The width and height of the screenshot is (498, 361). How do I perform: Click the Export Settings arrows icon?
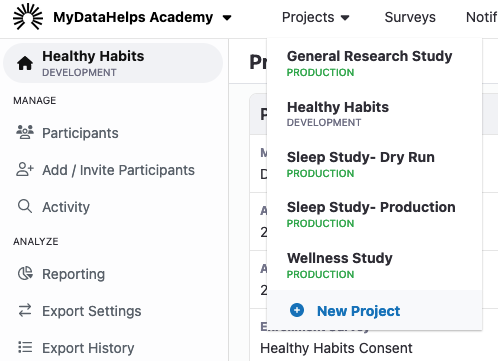pyautogui.click(x=25, y=310)
